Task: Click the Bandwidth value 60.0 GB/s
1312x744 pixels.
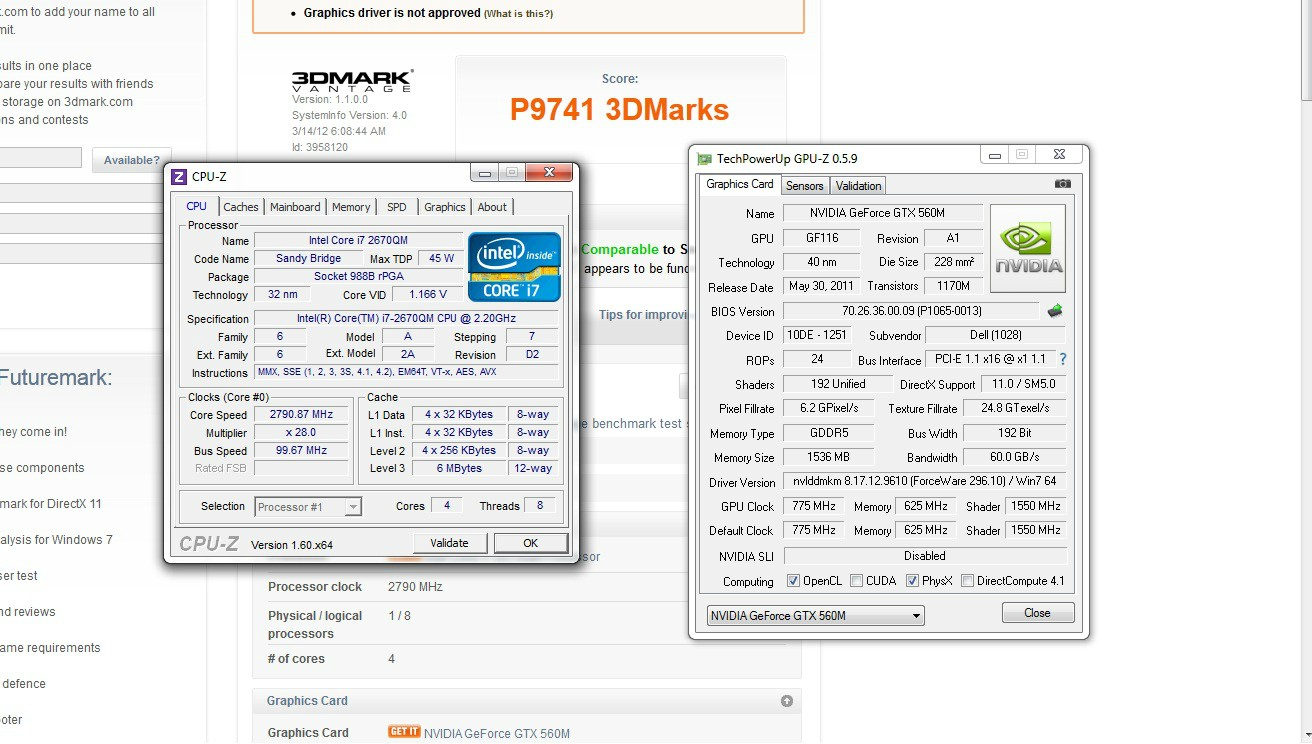Action: [1014, 457]
